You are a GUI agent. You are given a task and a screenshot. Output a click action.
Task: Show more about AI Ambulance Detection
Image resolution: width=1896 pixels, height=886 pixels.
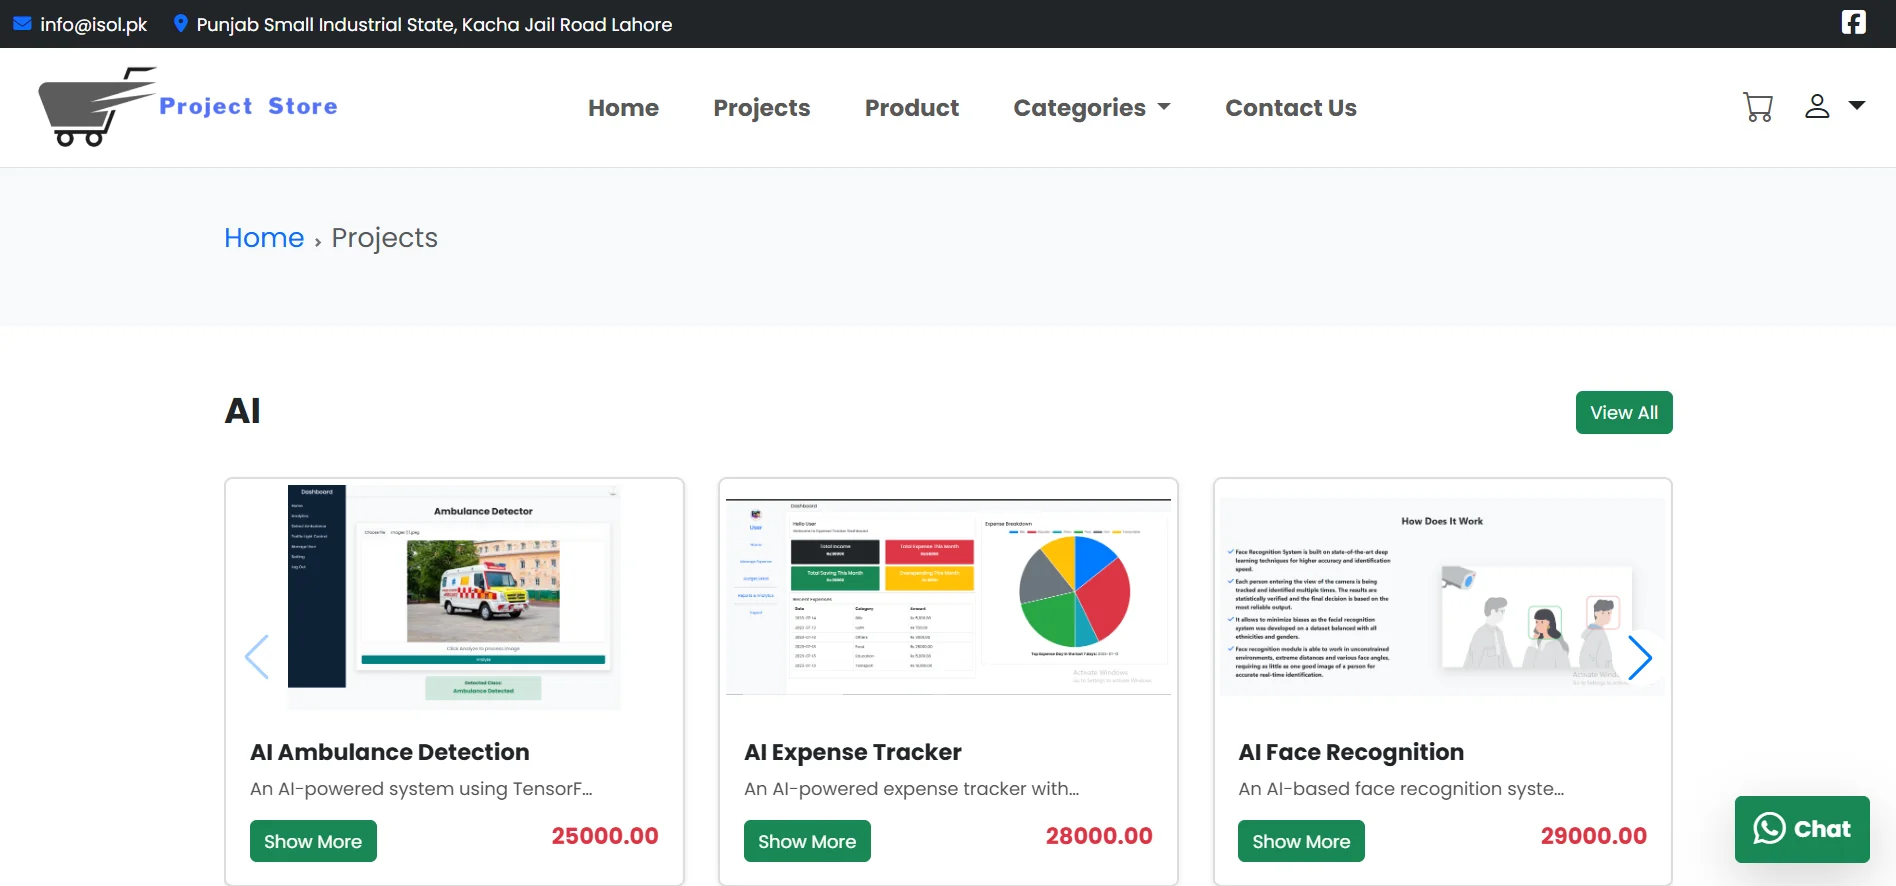point(313,841)
